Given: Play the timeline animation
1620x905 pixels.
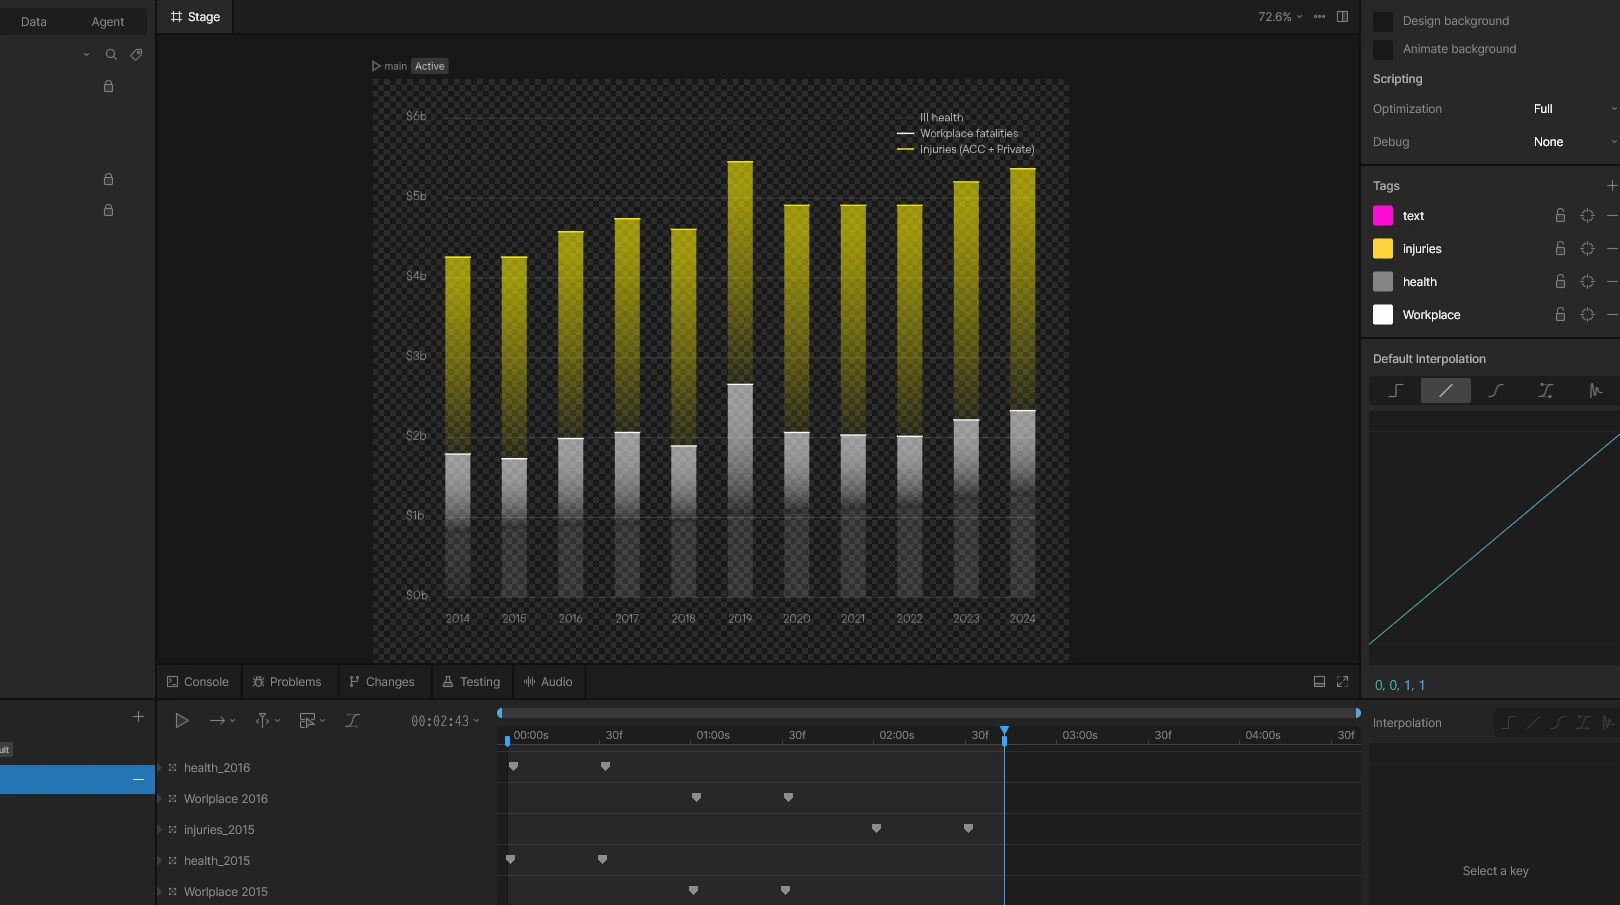Looking at the screenshot, I should pyautogui.click(x=182, y=720).
